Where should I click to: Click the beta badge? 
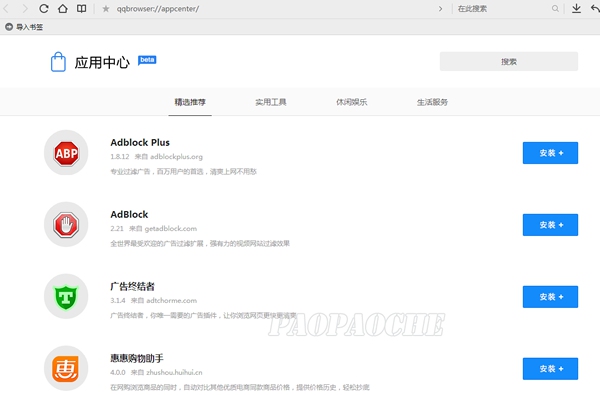pyautogui.click(x=147, y=60)
